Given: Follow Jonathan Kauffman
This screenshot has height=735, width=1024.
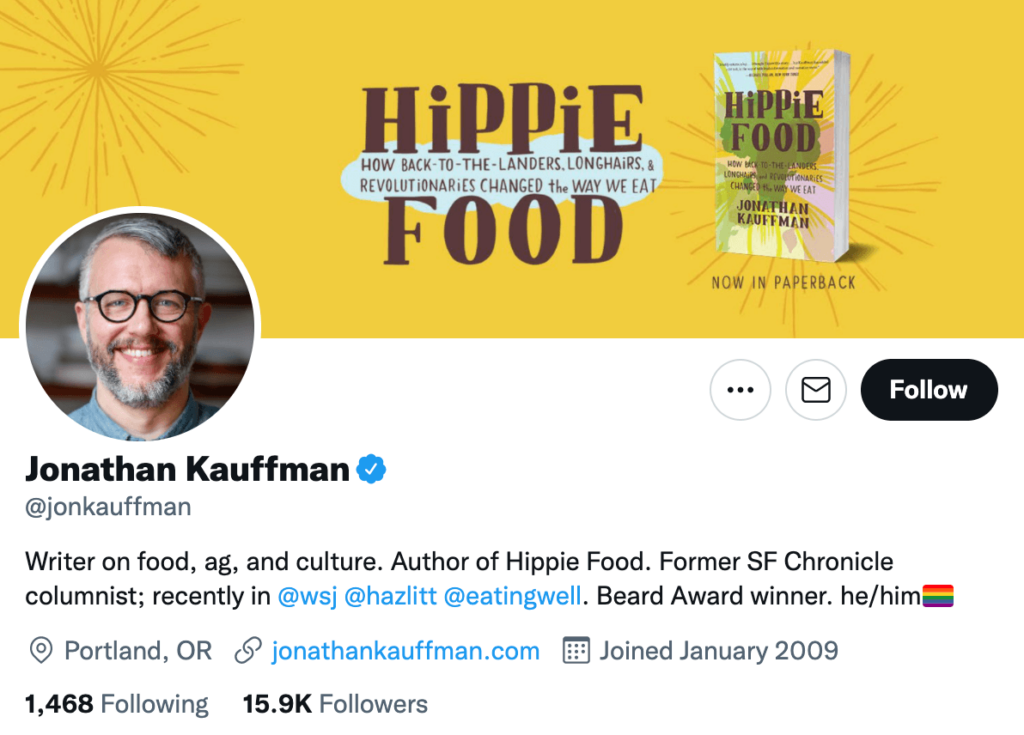Looking at the screenshot, I should click(929, 390).
